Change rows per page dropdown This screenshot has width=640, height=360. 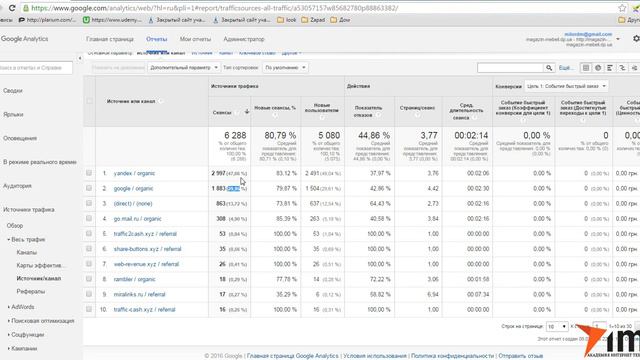(557, 327)
